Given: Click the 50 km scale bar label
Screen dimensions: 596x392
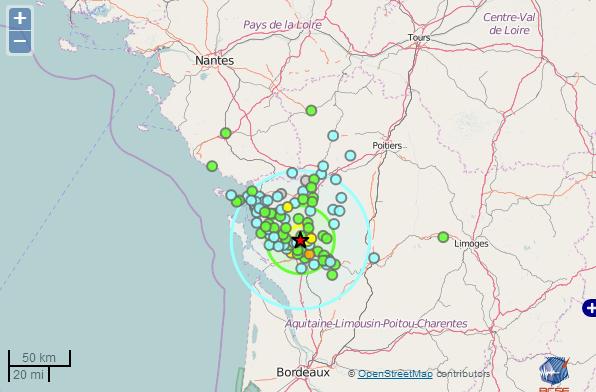Looking at the screenshot, I should [39, 358].
